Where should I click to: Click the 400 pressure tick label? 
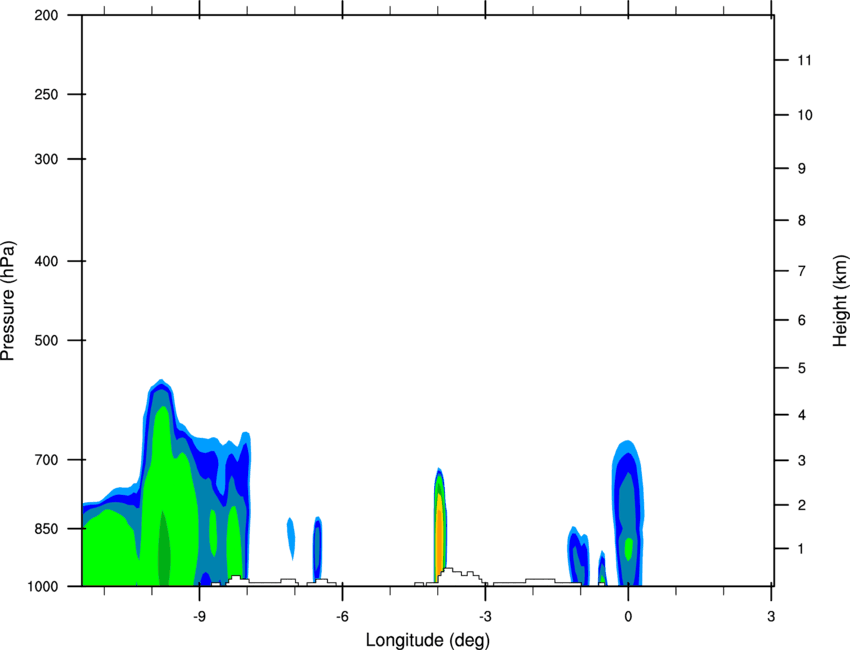click(x=47, y=261)
